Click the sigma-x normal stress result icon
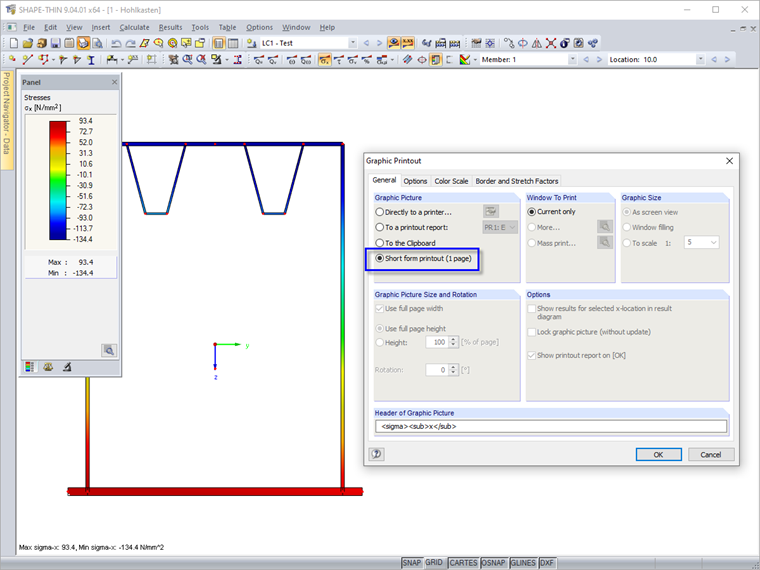 324,60
